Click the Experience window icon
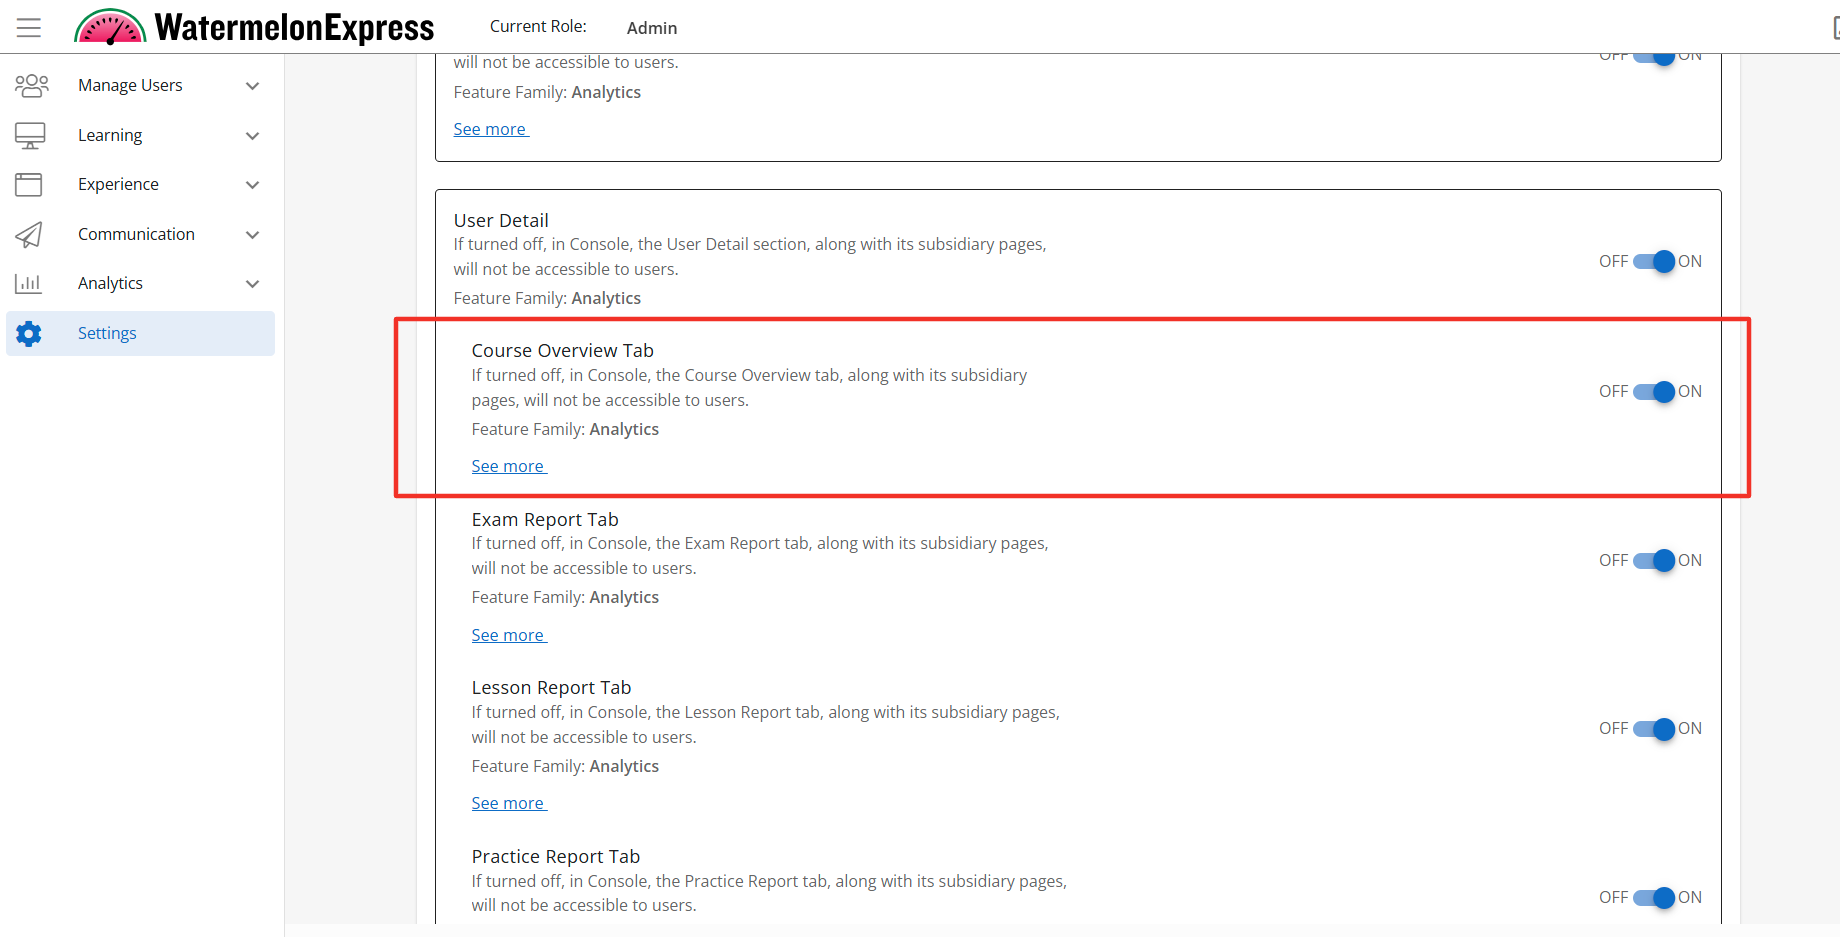The image size is (1840, 937). [29, 184]
